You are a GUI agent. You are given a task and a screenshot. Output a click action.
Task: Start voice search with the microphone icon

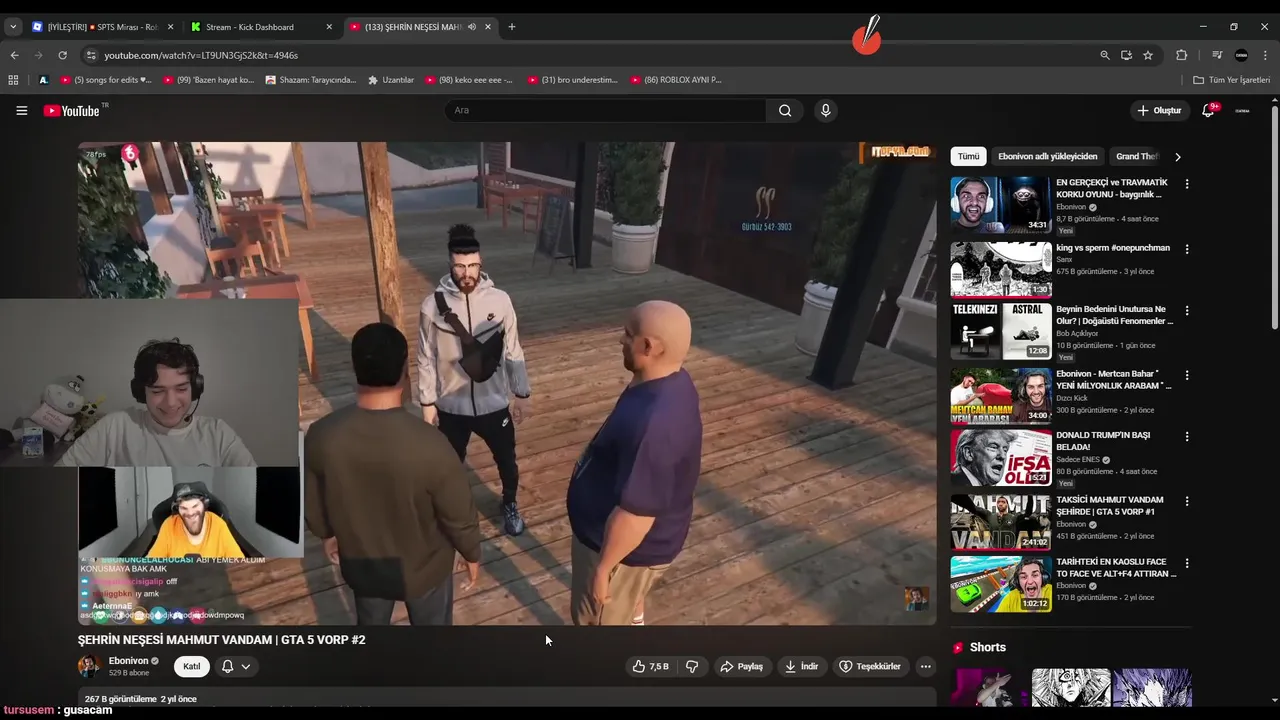825,110
